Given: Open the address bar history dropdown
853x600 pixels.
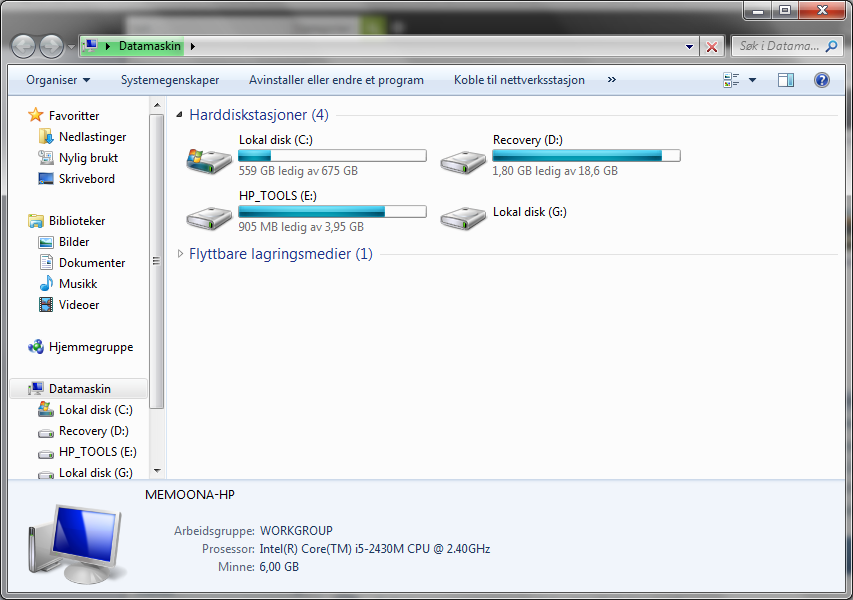Looking at the screenshot, I should 689,47.
